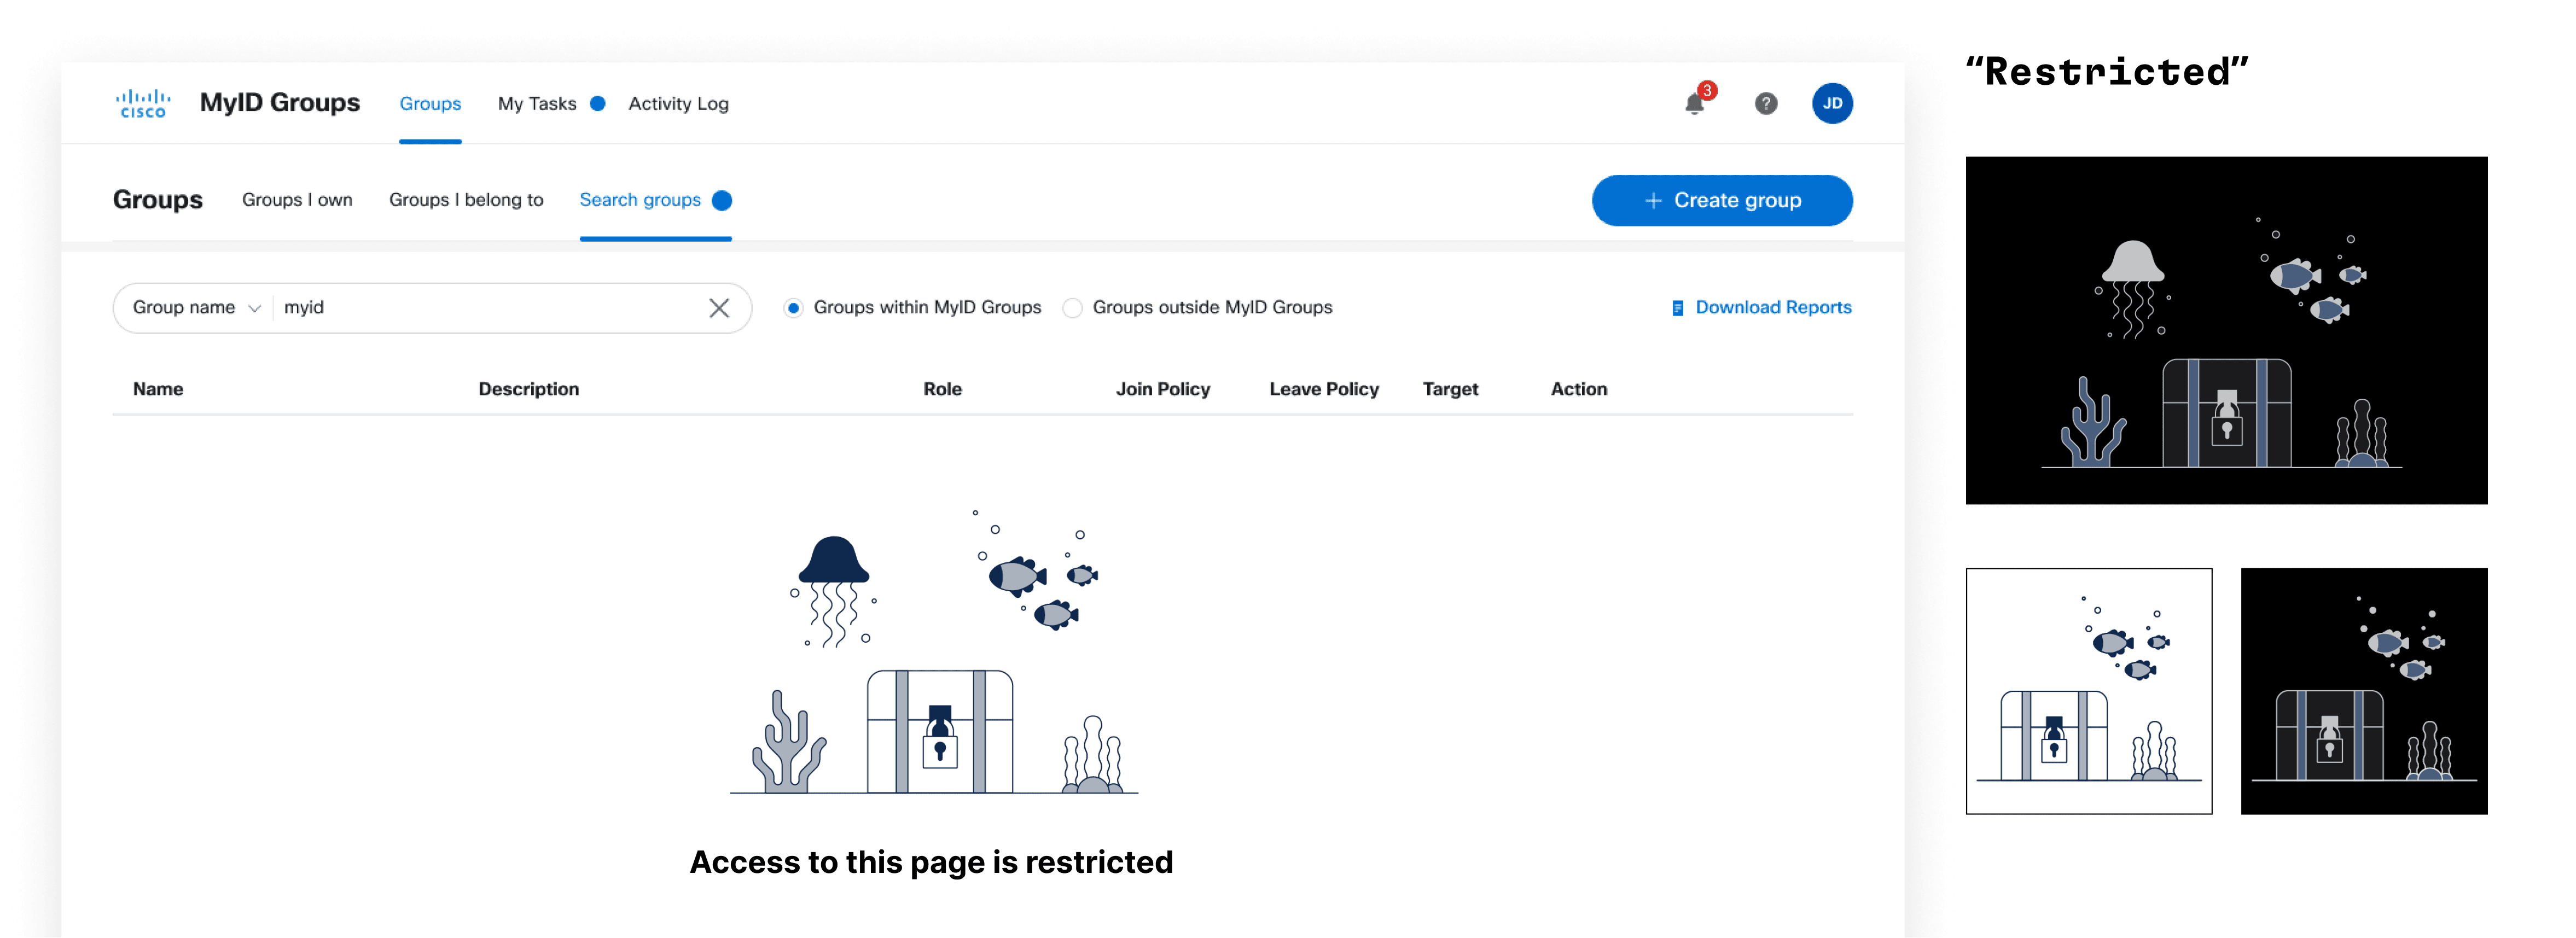Open the Activity Log tab

(678, 104)
